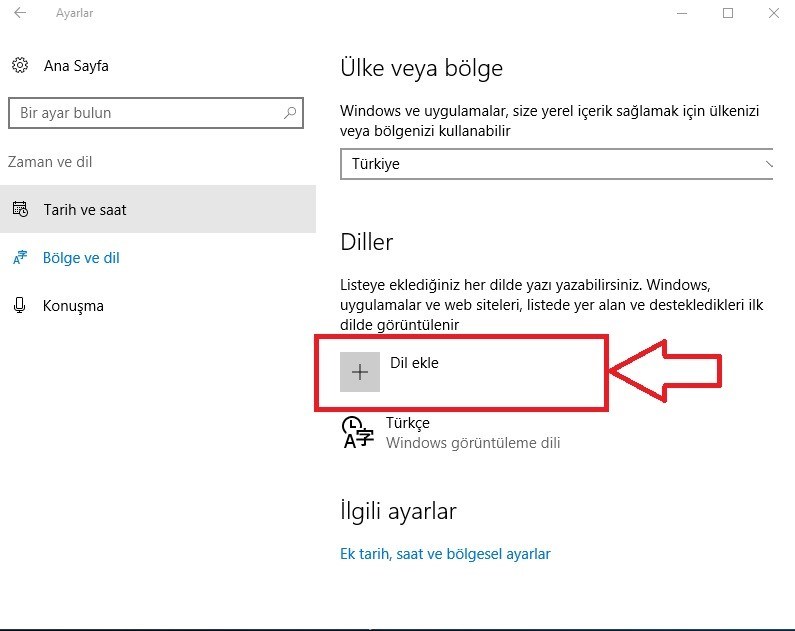This screenshot has height=631, width=795.
Task: Open the Türkiye country dropdown
Action: [x=556, y=164]
